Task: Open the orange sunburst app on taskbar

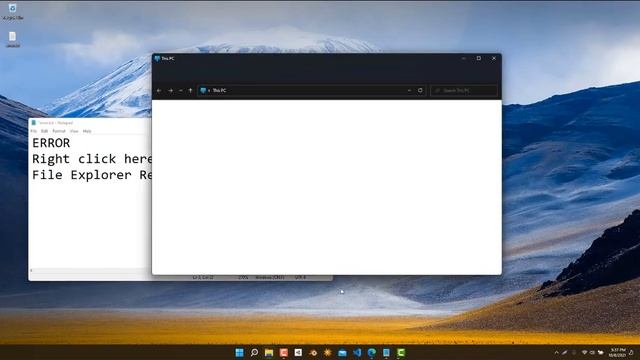Action: (x=328, y=352)
